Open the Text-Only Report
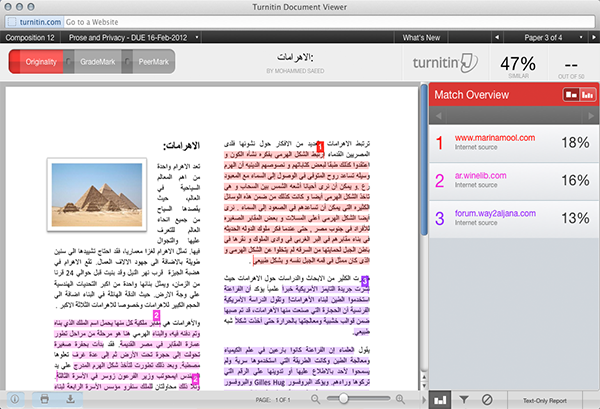Image resolution: width=600 pixels, height=409 pixels. click(545, 401)
